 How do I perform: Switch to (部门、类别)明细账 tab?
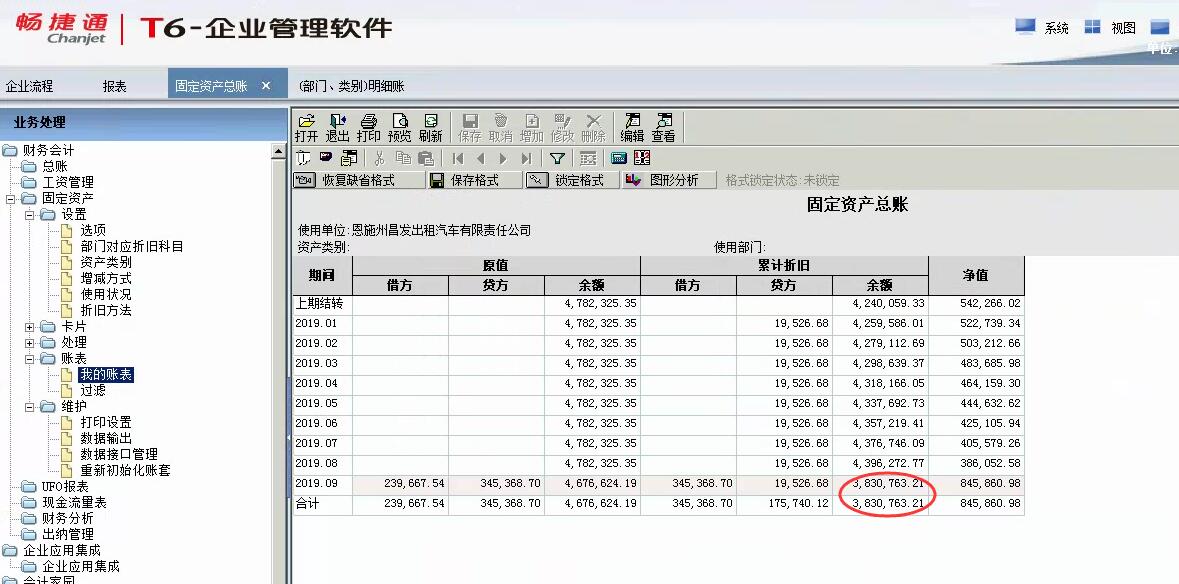coord(351,86)
